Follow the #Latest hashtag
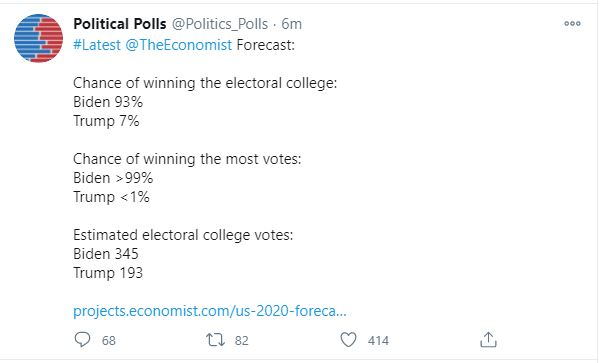 pyautogui.click(x=97, y=45)
